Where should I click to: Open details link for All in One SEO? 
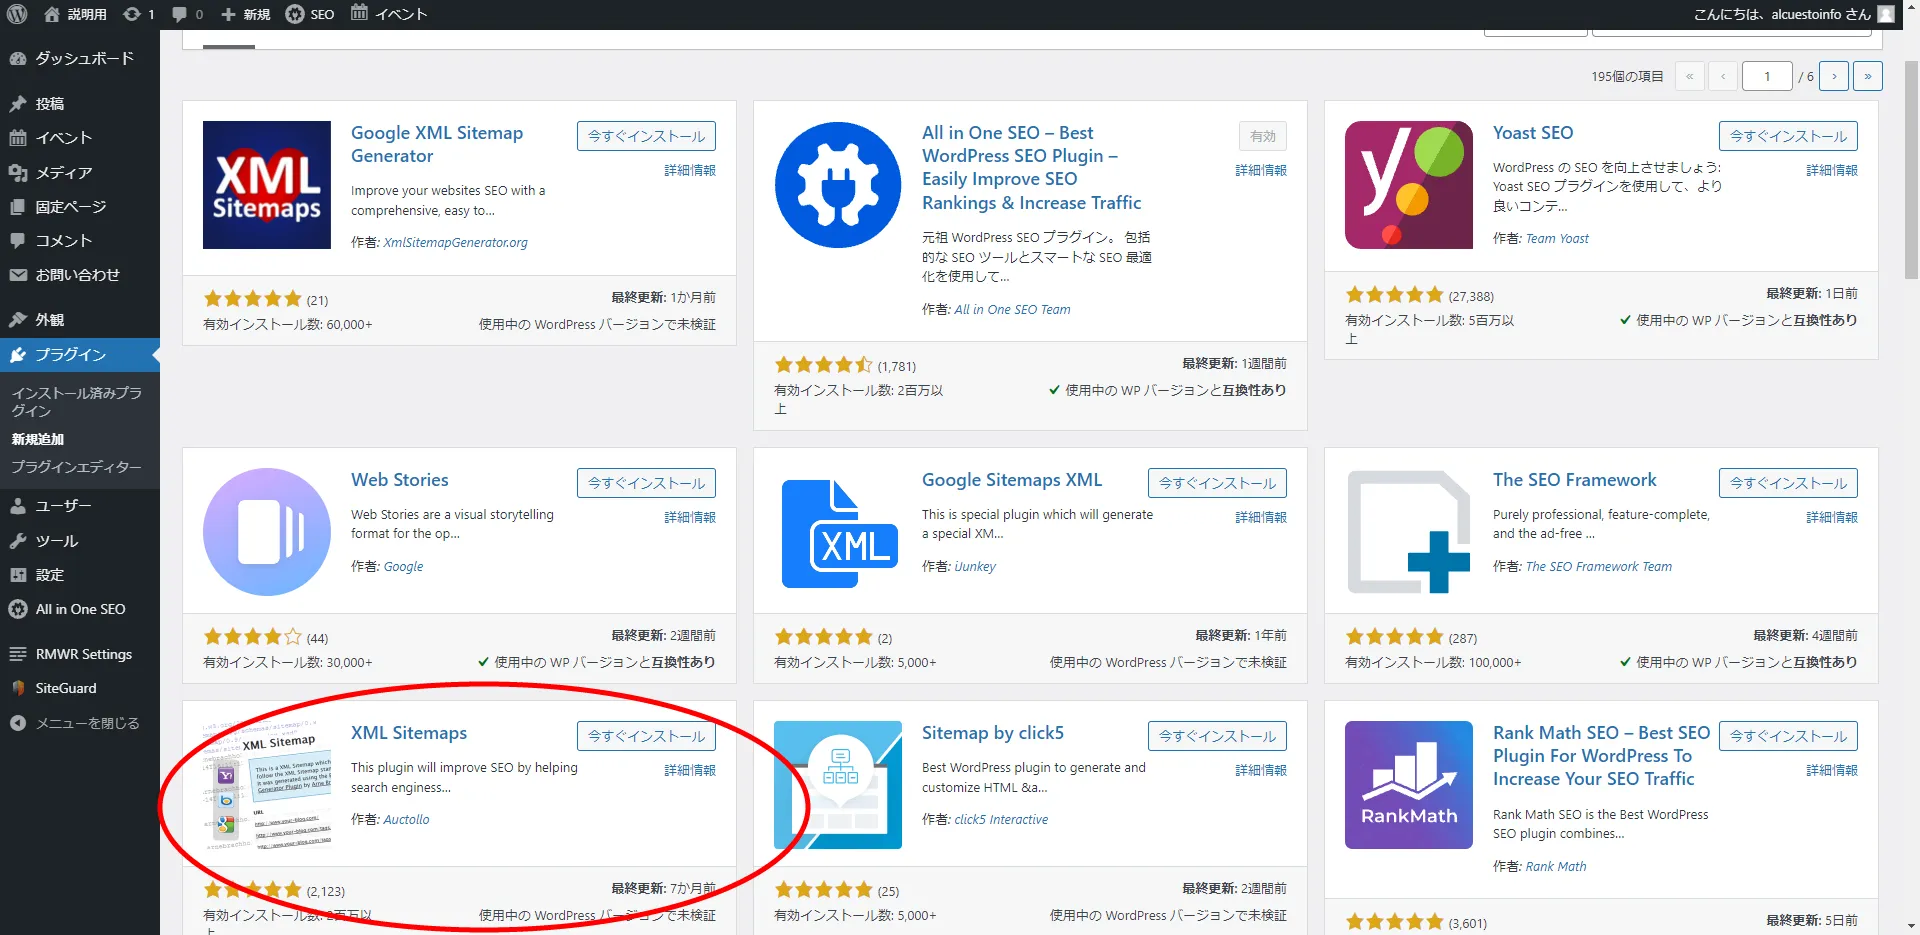point(1261,170)
